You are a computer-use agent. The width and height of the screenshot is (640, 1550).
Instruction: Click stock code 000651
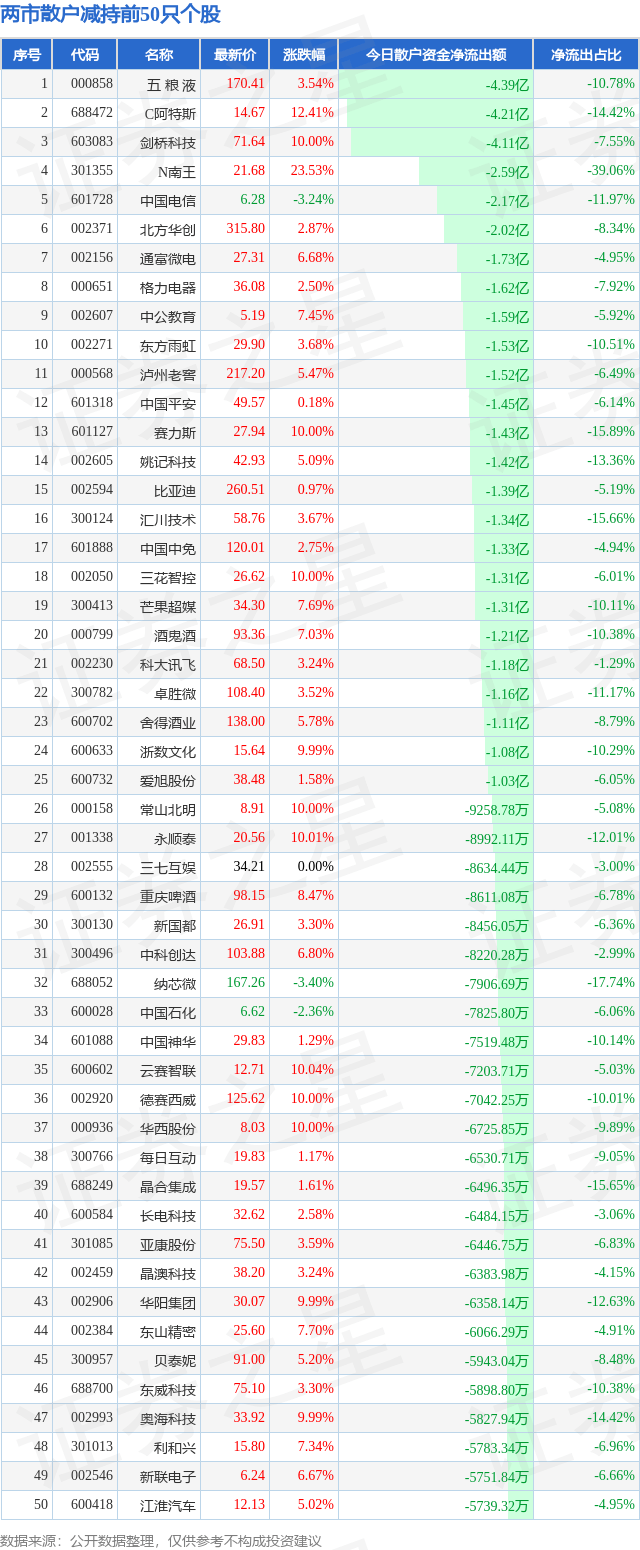tap(92, 287)
